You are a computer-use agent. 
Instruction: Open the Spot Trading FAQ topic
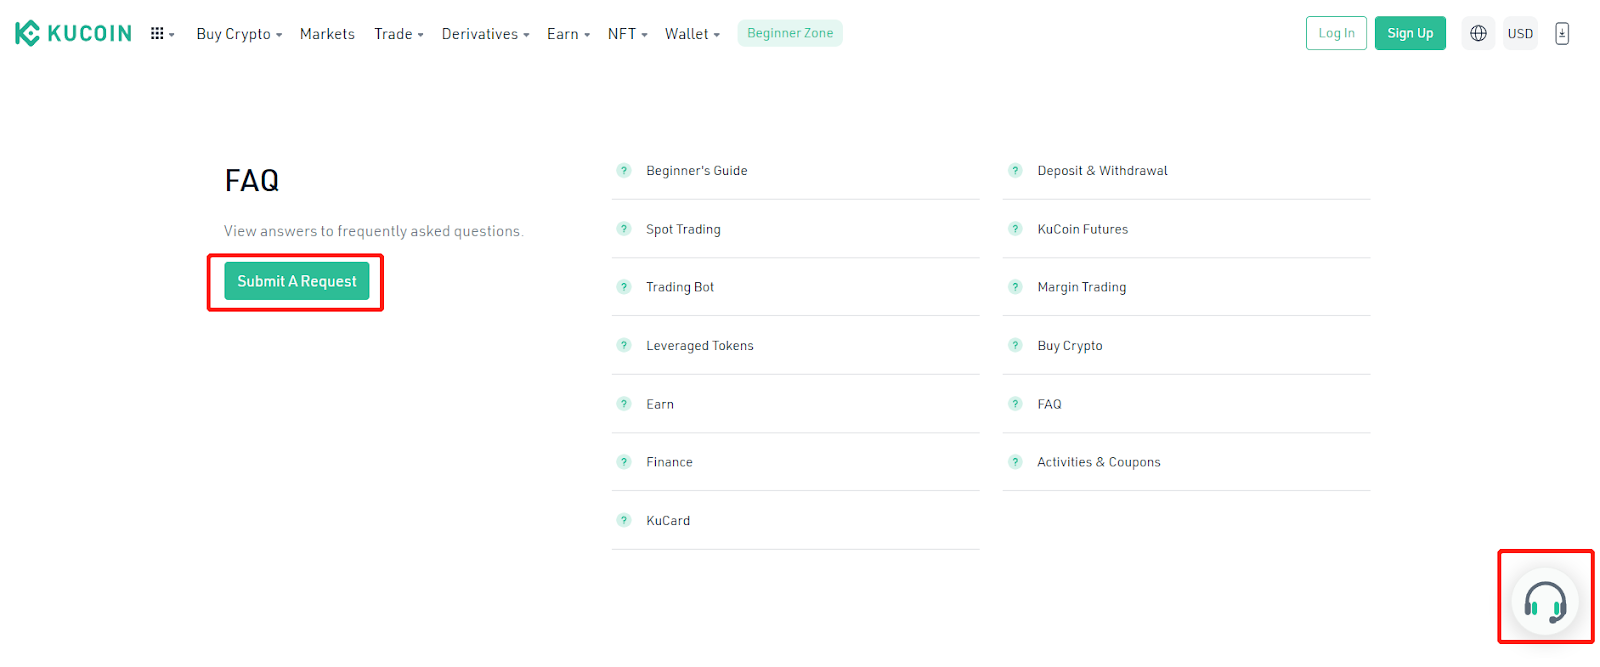[683, 229]
